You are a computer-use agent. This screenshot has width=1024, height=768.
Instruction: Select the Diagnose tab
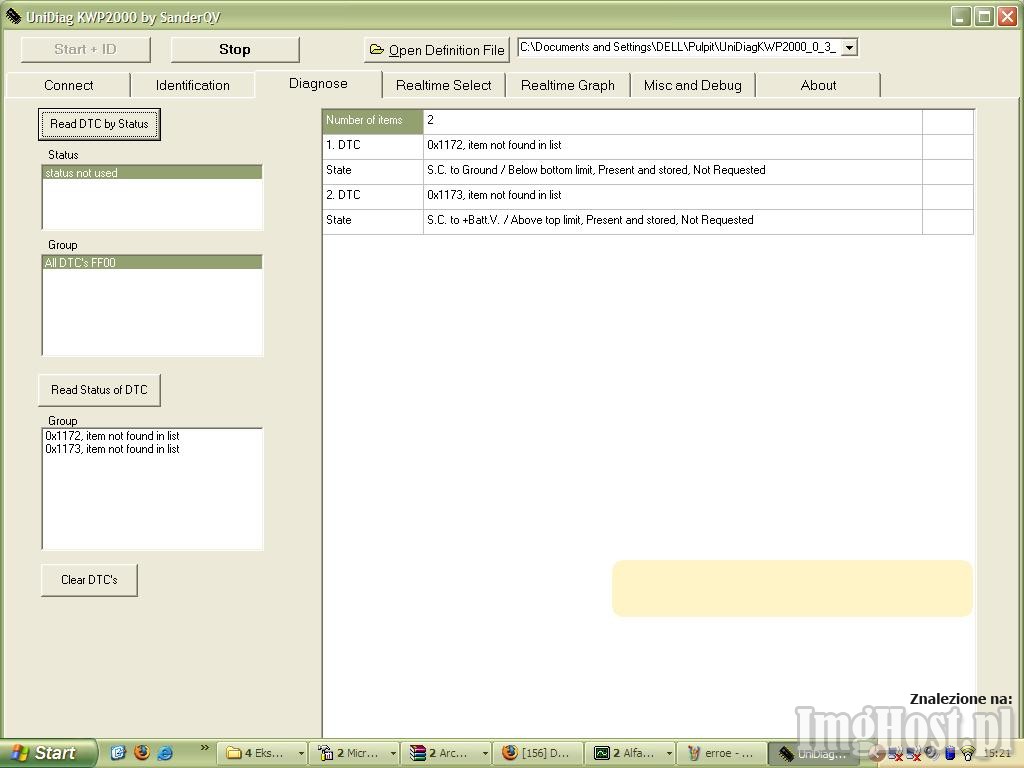318,84
